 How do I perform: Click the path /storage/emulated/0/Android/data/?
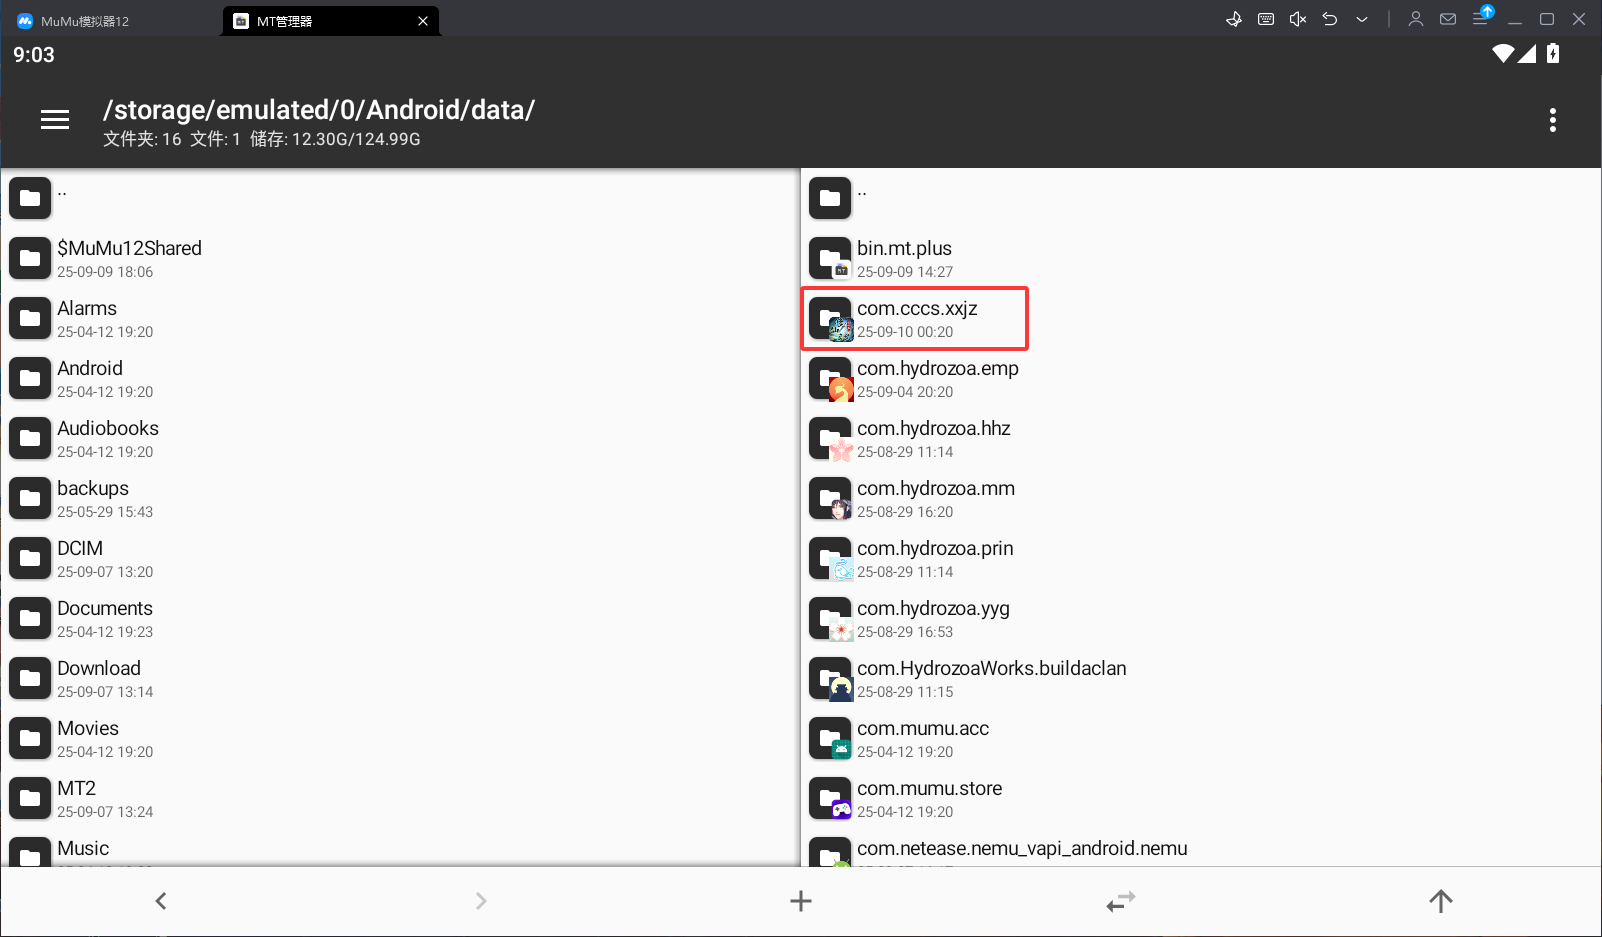(x=319, y=110)
